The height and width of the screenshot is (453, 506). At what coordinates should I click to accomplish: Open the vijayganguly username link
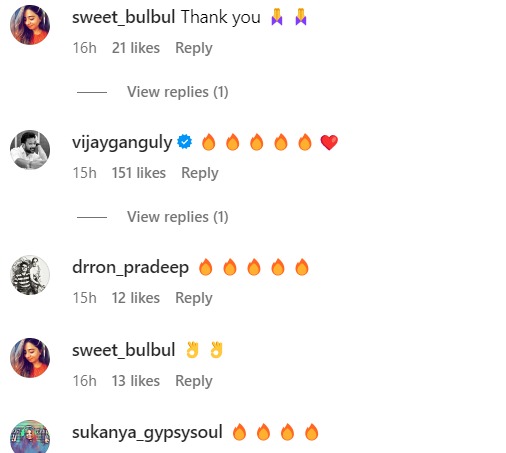pyautogui.click(x=122, y=143)
